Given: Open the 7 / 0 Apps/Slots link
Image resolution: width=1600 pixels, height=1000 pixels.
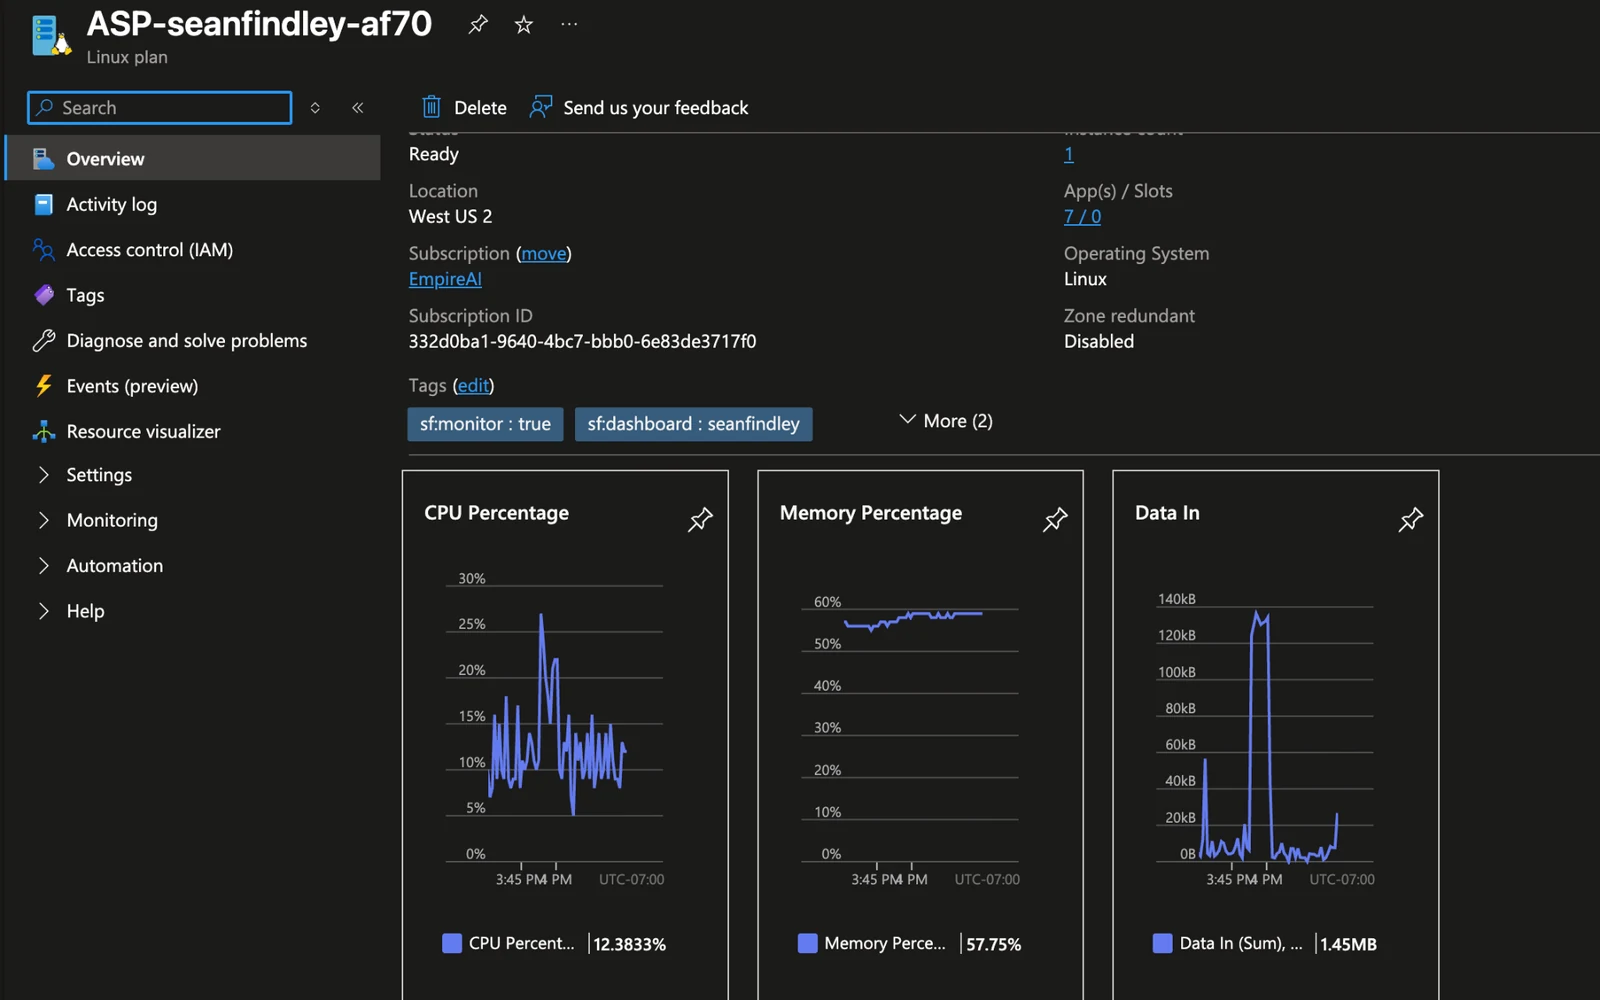Looking at the screenshot, I should tap(1082, 216).
